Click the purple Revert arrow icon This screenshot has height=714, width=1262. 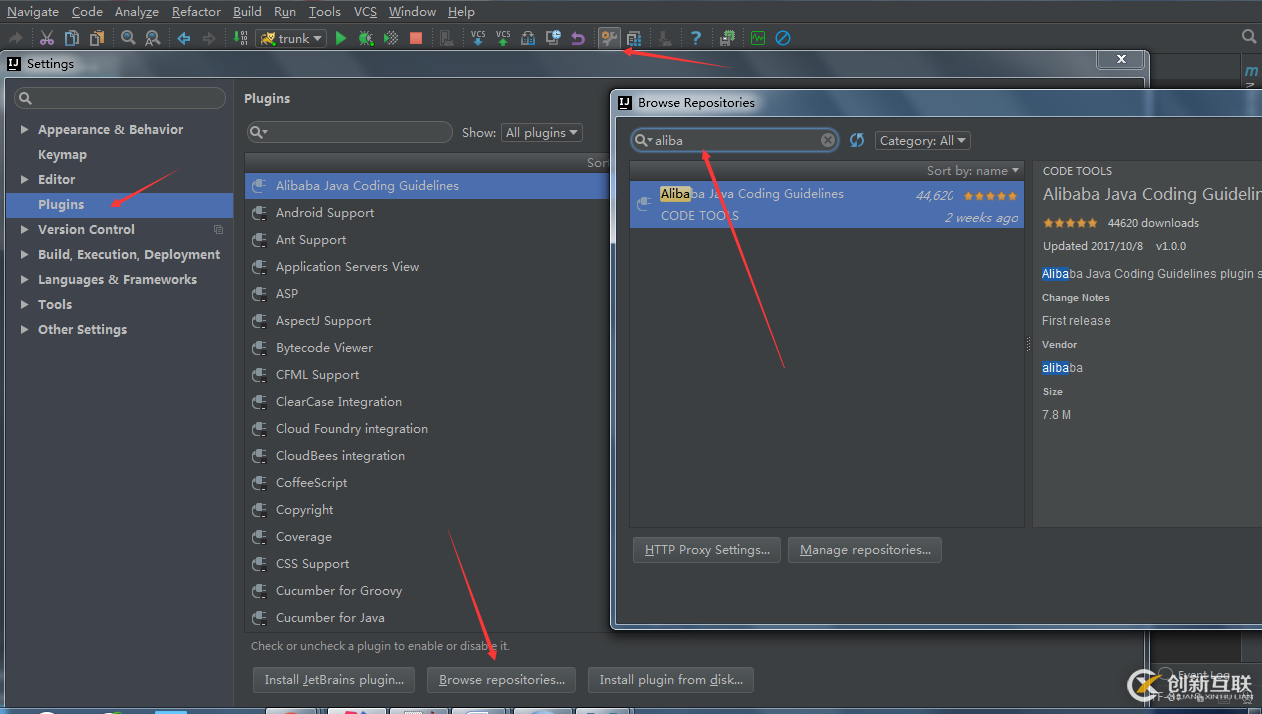578,38
